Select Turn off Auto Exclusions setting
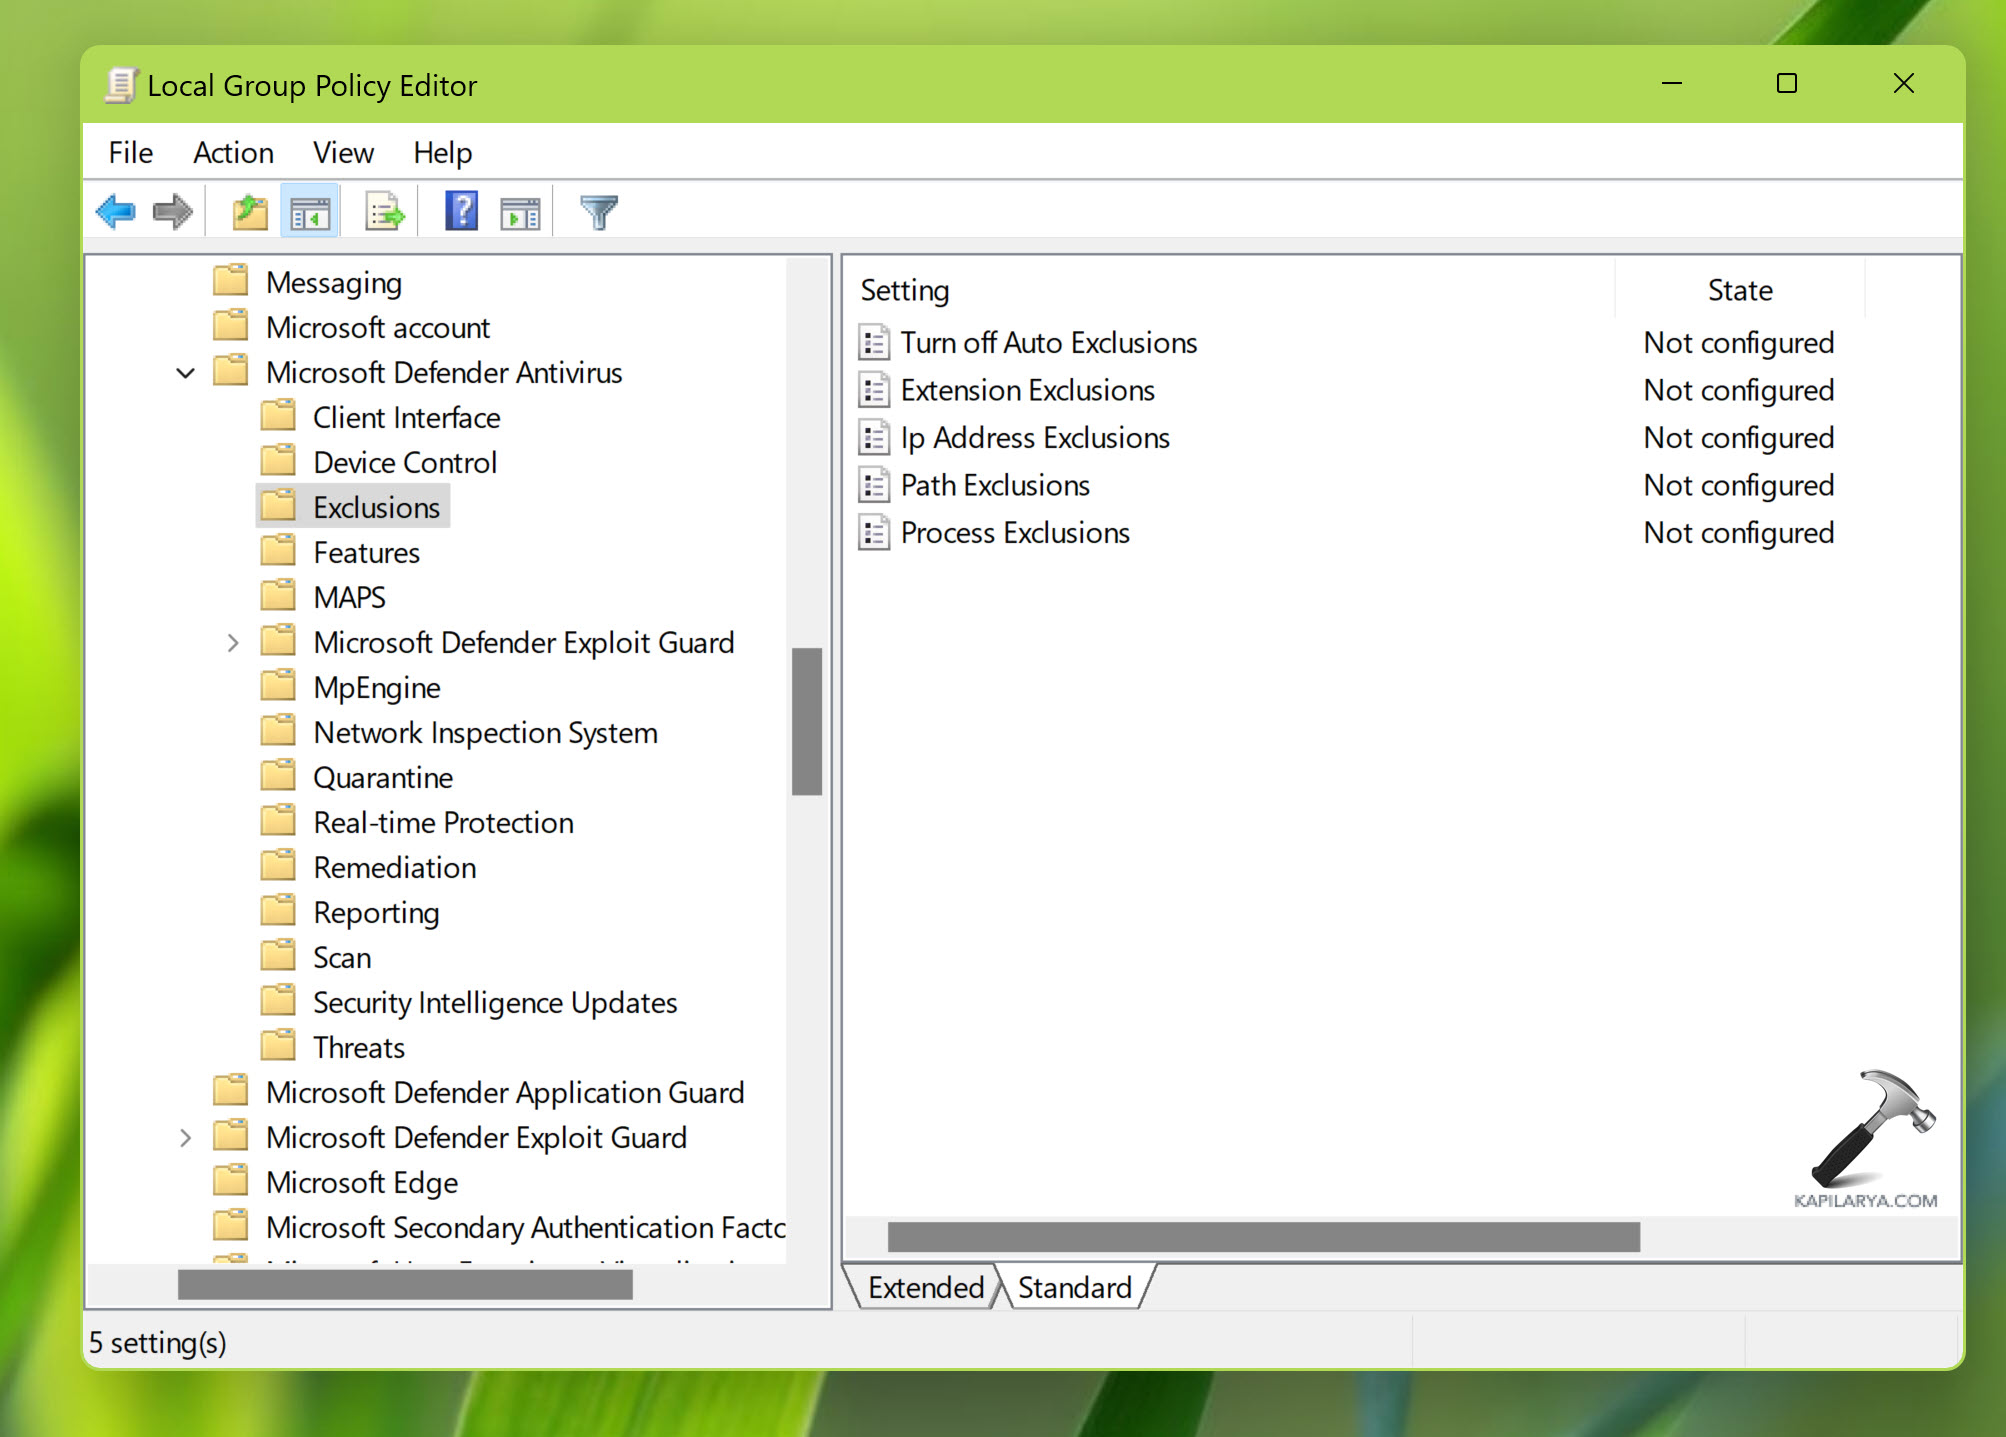The image size is (2006, 1437). pos(1048,343)
